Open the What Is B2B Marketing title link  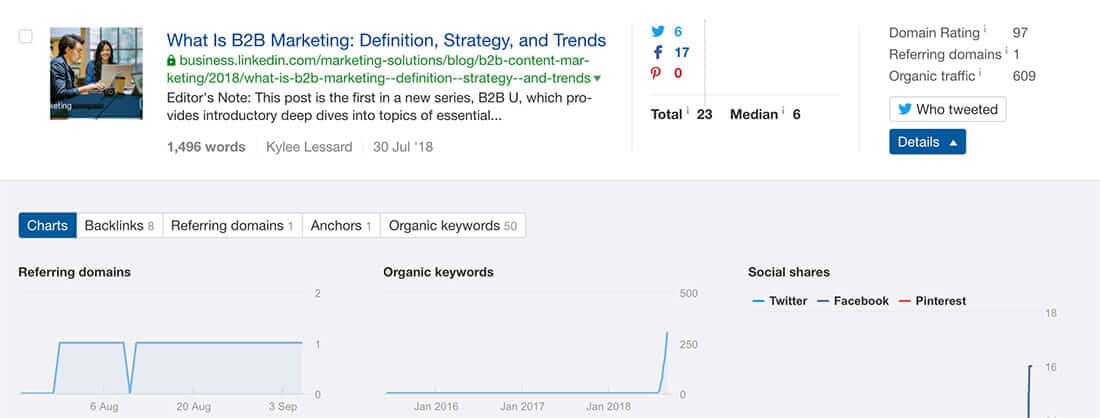[x=386, y=40]
